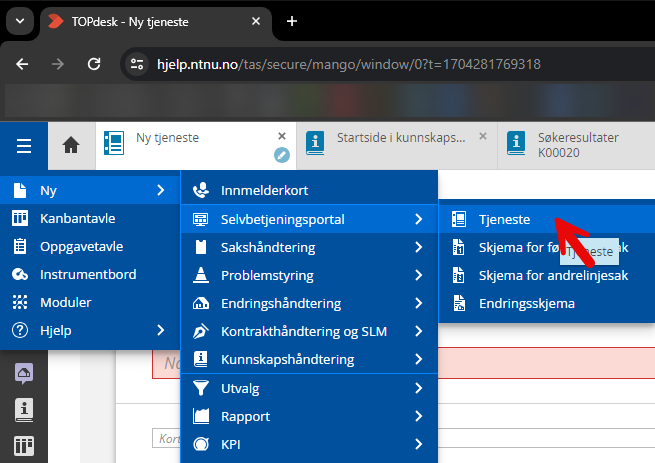This screenshot has width=655, height=463.
Task: Go to the TOPdesk home tab
Action: coord(71,145)
